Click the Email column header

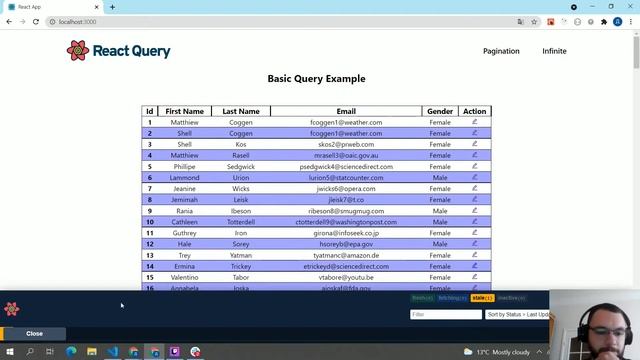click(346, 111)
